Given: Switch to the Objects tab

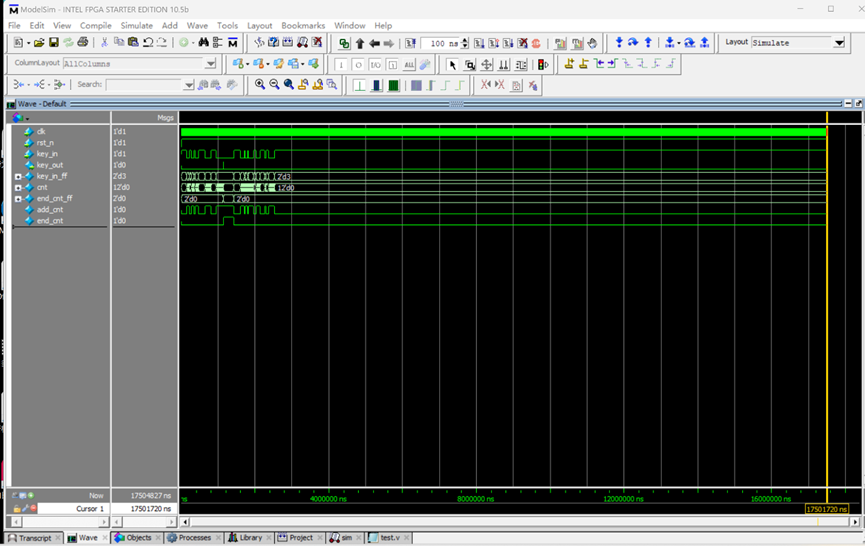Looking at the screenshot, I should 138,538.
